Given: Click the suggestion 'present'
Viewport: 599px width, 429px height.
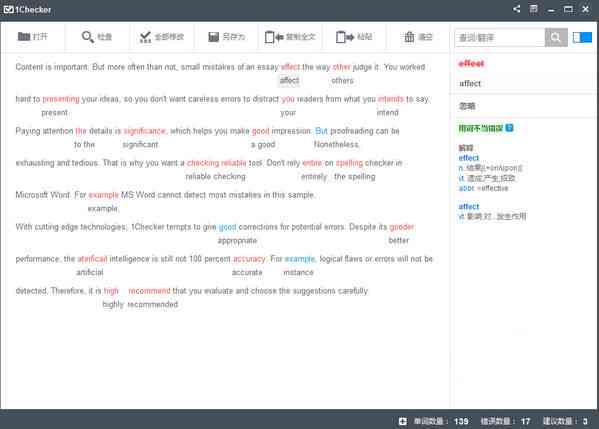Looking at the screenshot, I should tap(54, 113).
